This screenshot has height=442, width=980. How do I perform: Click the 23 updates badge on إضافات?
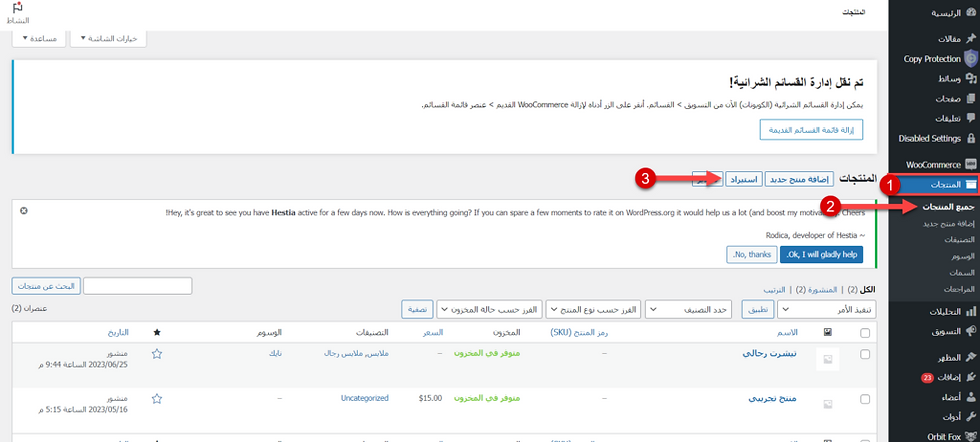coord(928,378)
